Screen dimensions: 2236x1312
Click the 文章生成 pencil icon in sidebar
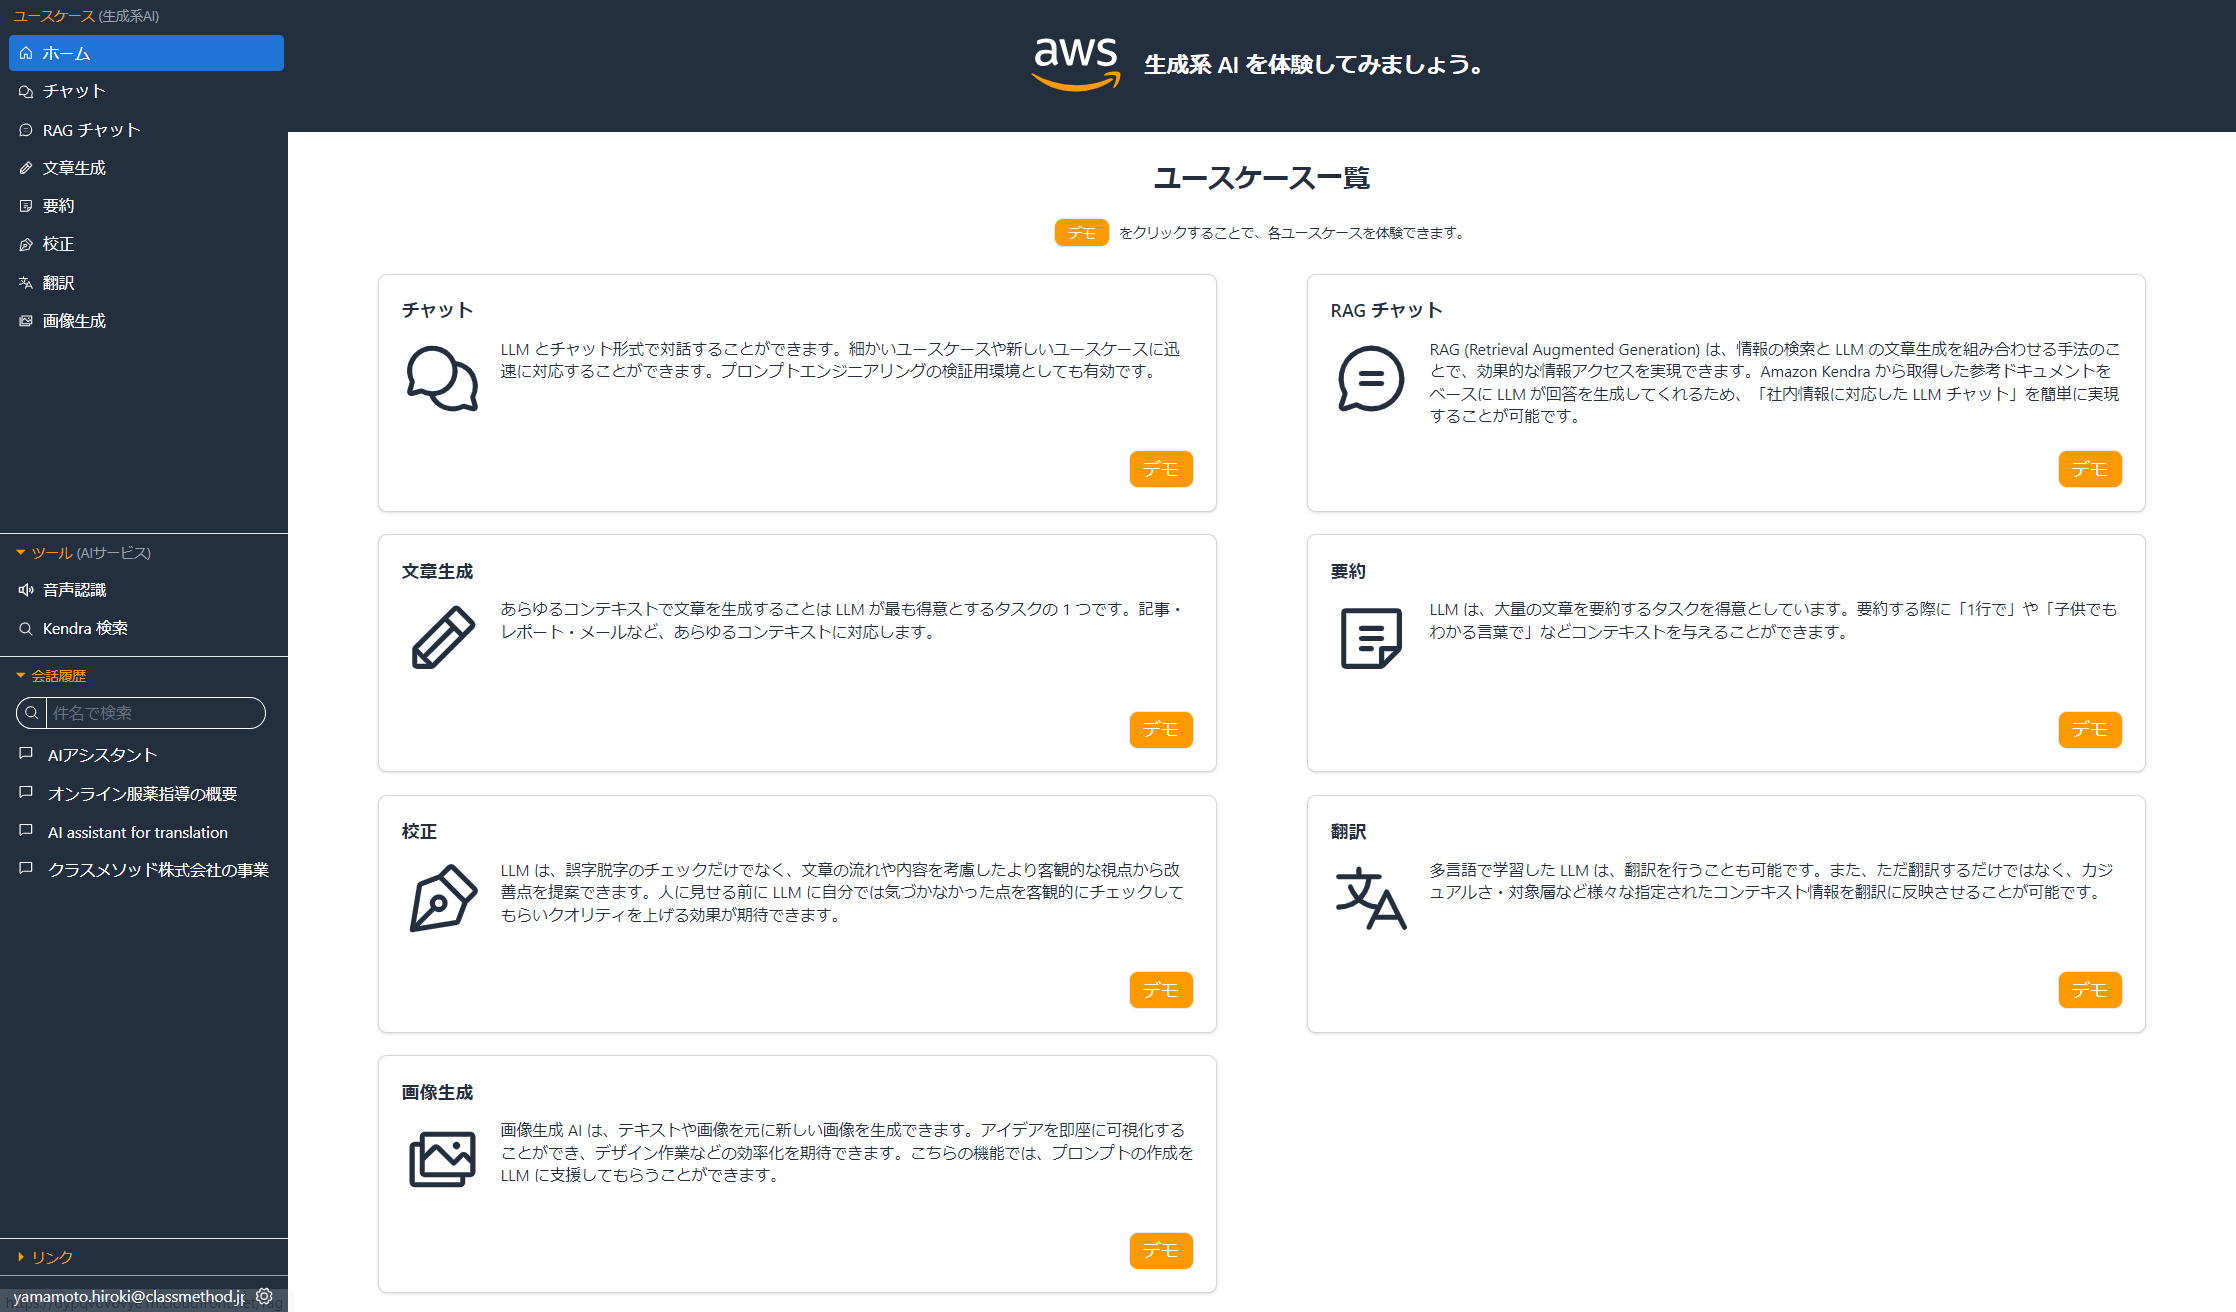(x=23, y=167)
